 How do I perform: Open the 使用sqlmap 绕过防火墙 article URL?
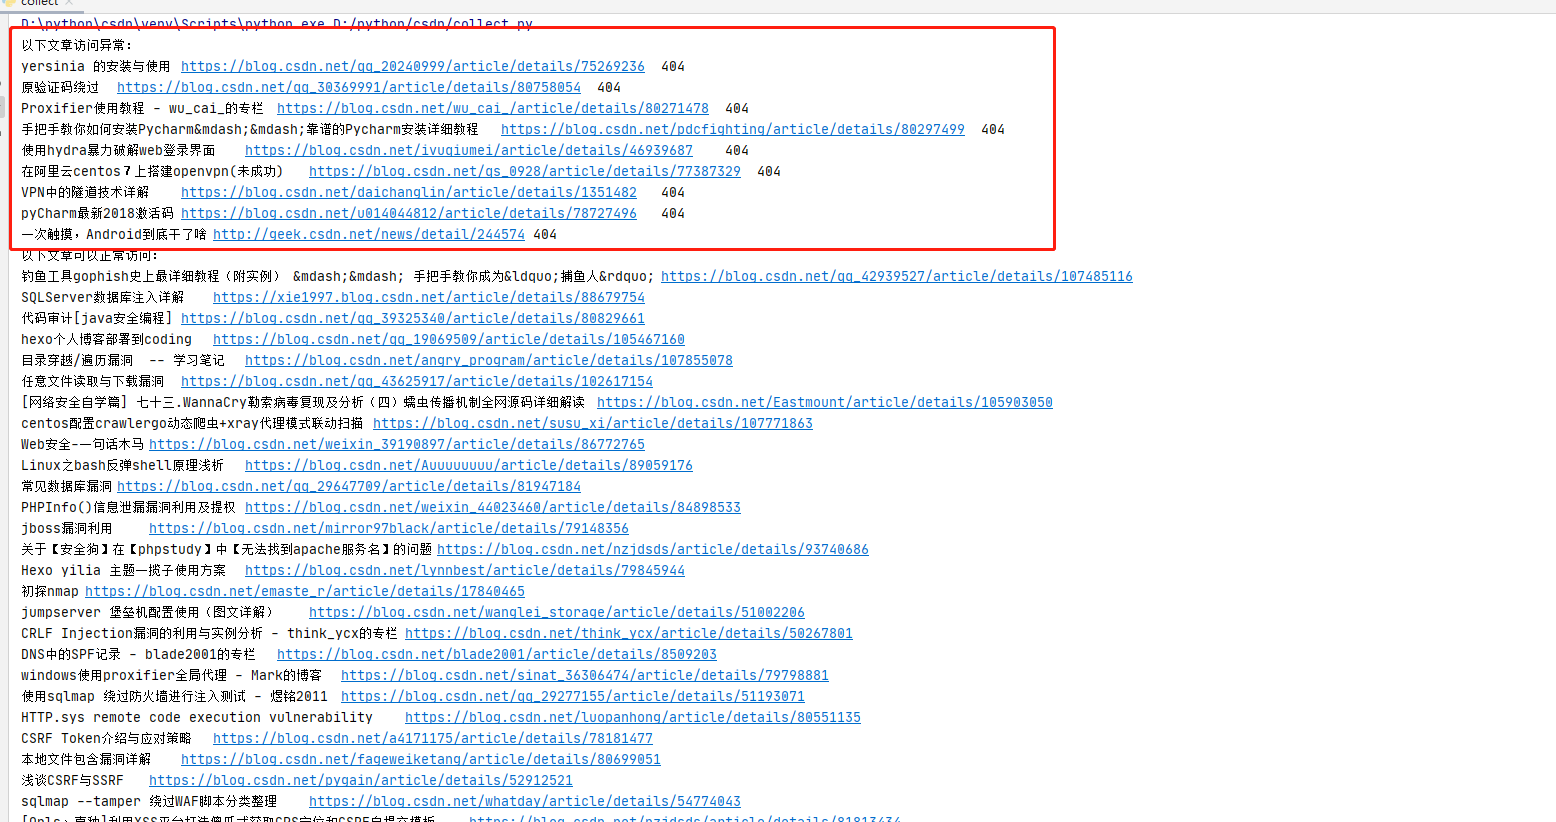[573, 696]
